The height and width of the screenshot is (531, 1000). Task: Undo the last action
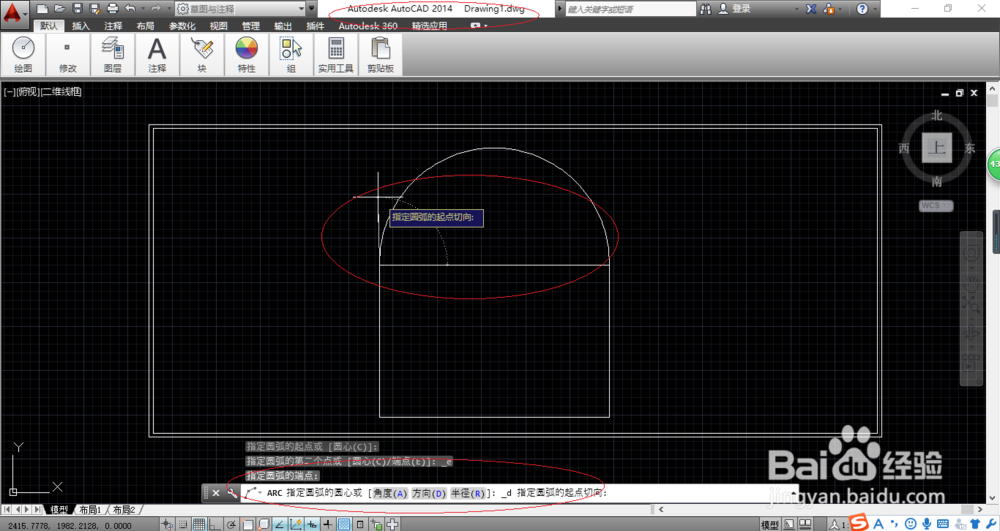[130, 9]
